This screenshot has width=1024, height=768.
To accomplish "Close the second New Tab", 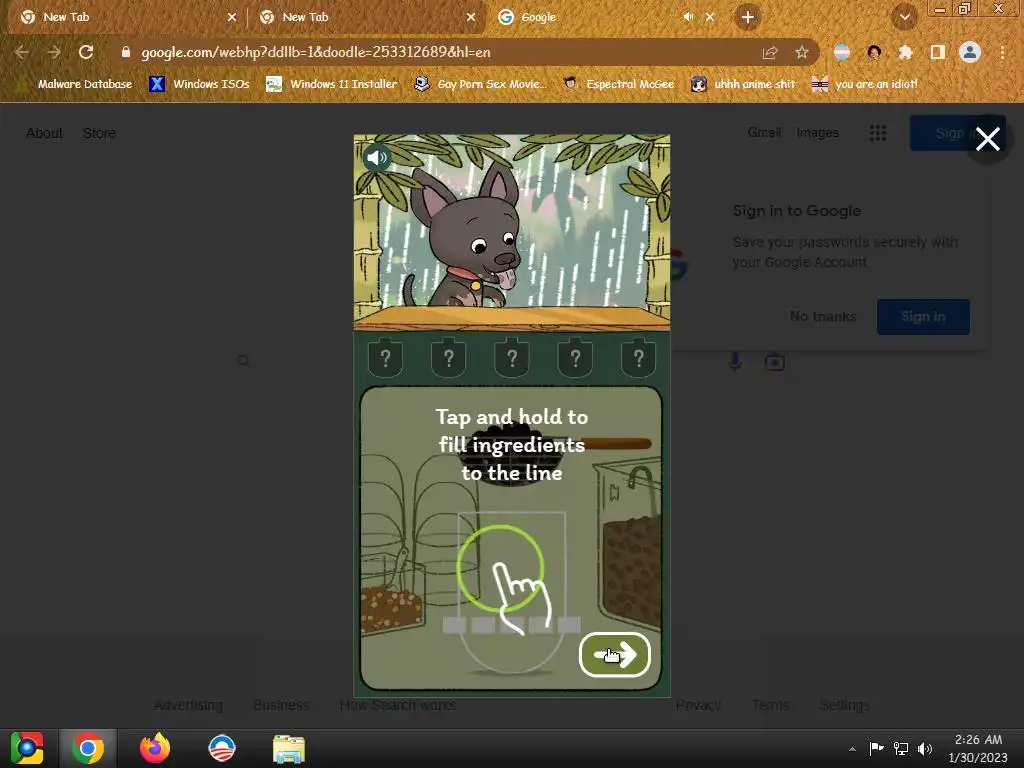I will [471, 18].
